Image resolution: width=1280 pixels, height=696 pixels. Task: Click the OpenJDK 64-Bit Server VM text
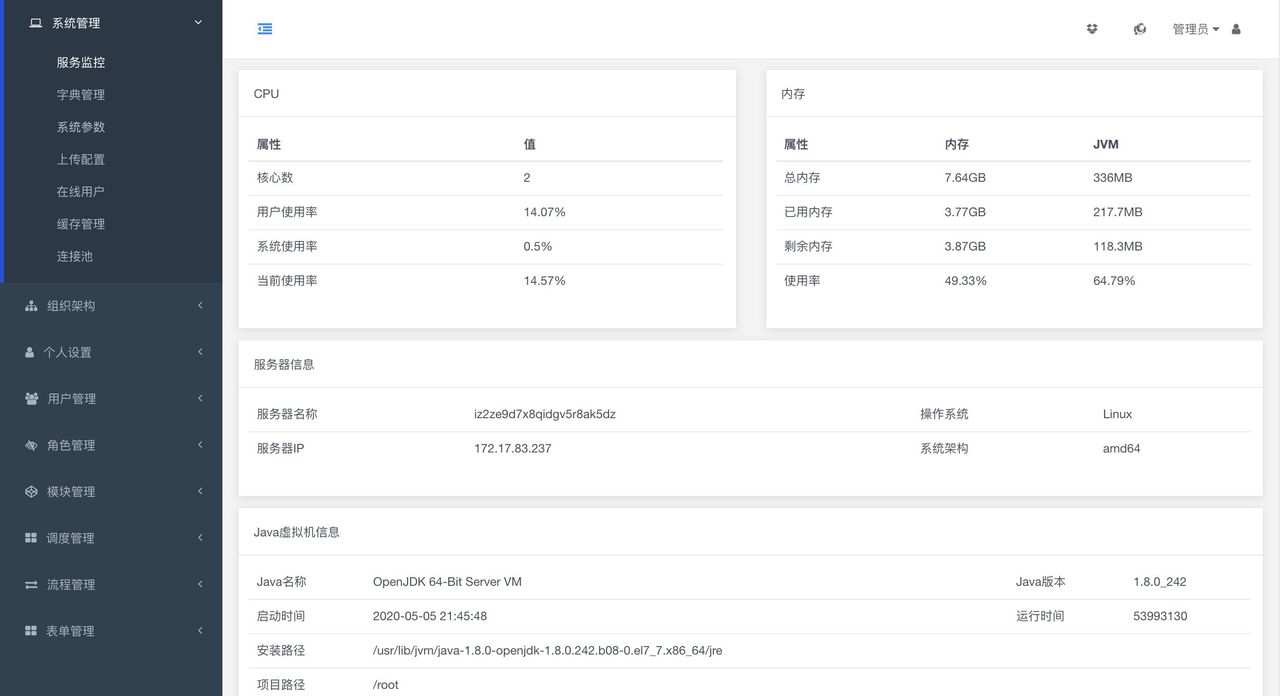tap(447, 582)
